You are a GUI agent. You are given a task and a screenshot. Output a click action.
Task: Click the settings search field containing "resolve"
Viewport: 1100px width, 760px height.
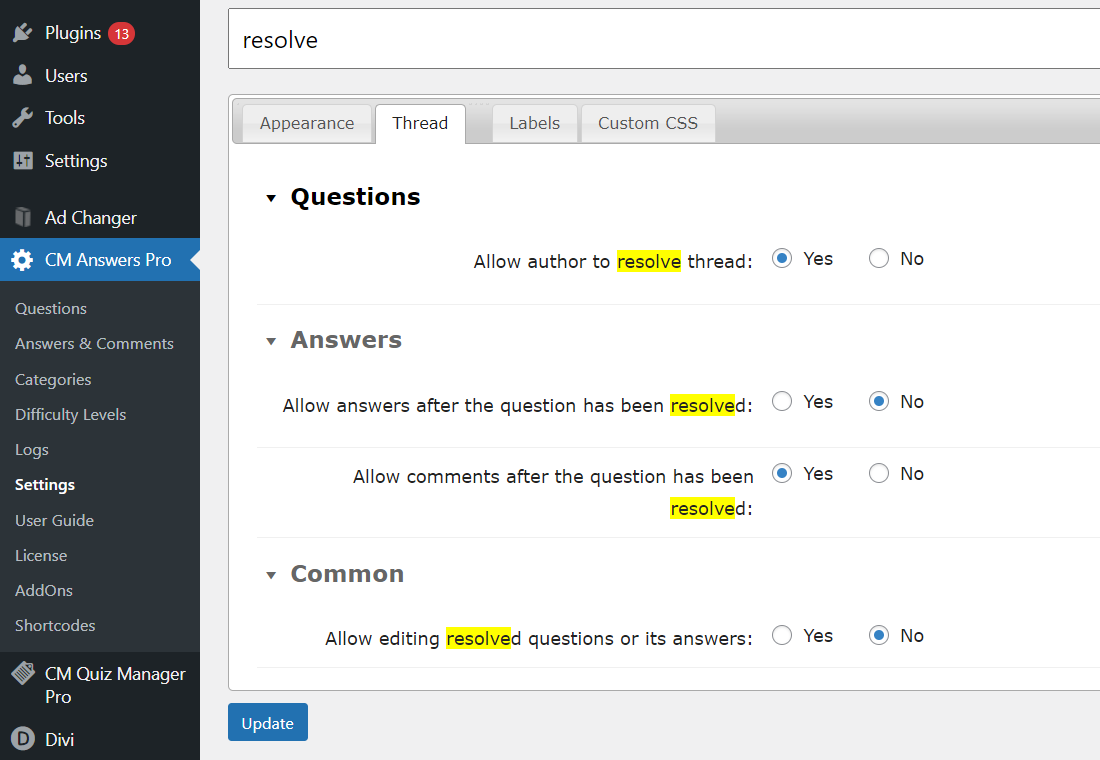pos(664,39)
